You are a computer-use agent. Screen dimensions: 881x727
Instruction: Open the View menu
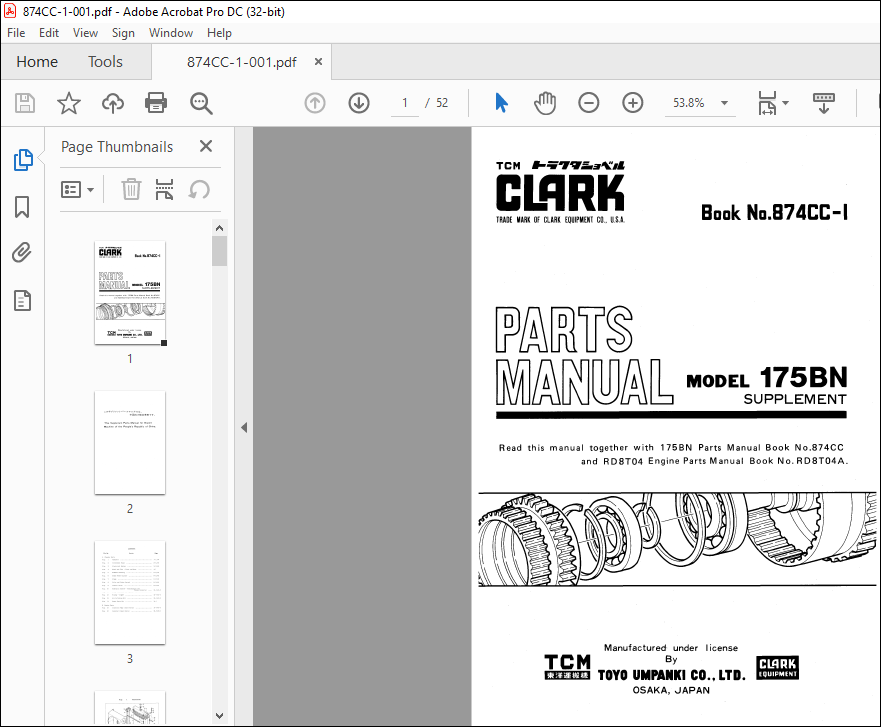[85, 33]
